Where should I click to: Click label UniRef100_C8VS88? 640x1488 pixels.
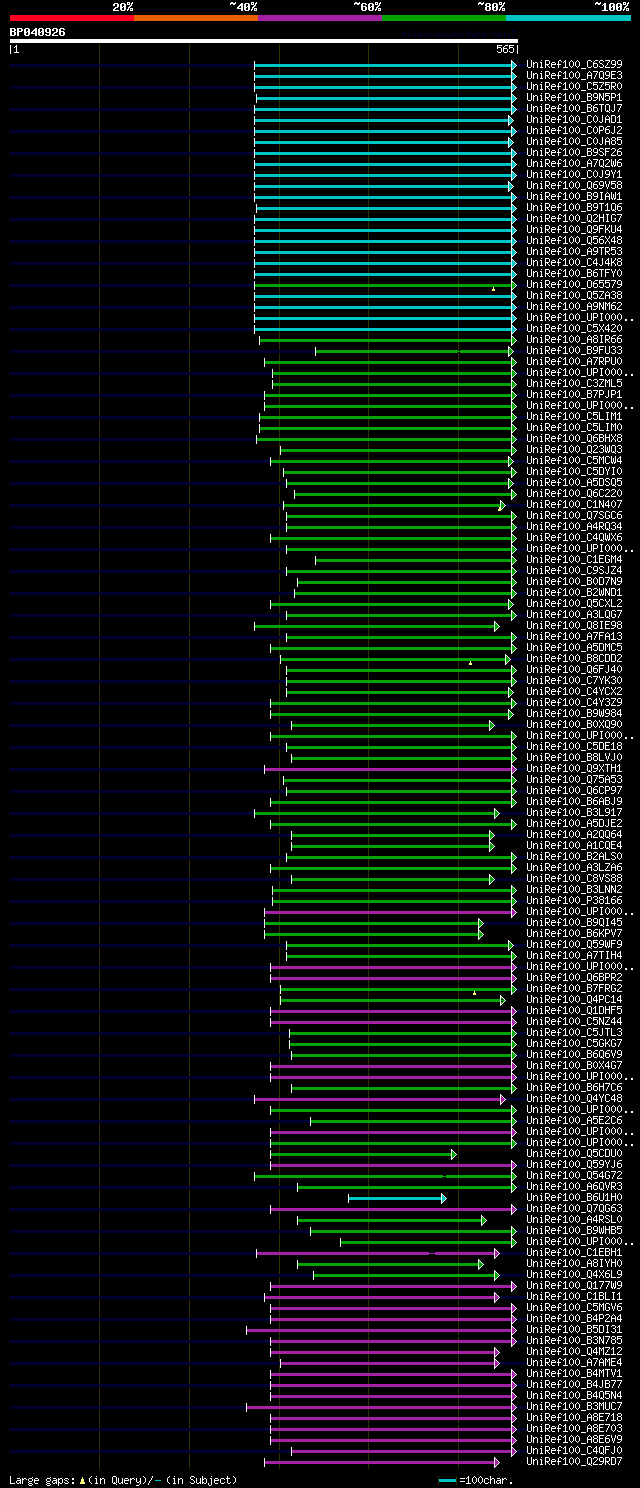[575, 878]
